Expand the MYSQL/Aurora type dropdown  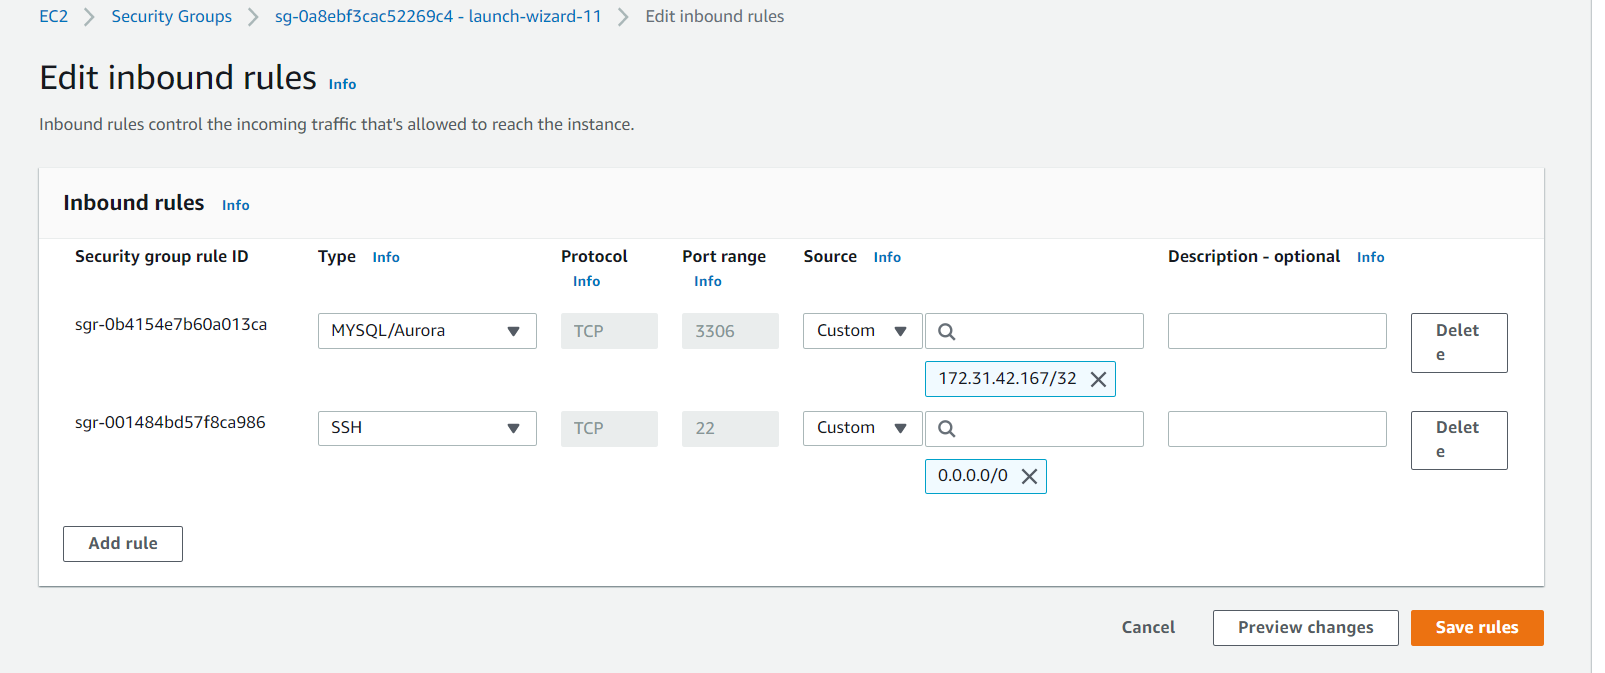point(427,331)
